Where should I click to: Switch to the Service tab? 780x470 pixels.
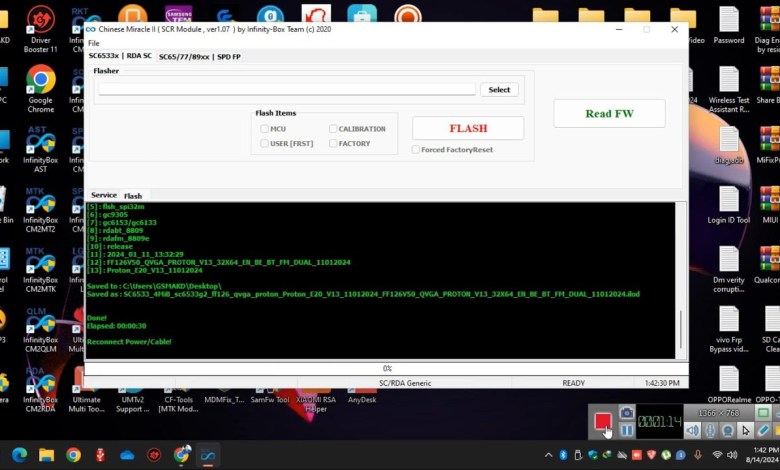tap(103, 195)
